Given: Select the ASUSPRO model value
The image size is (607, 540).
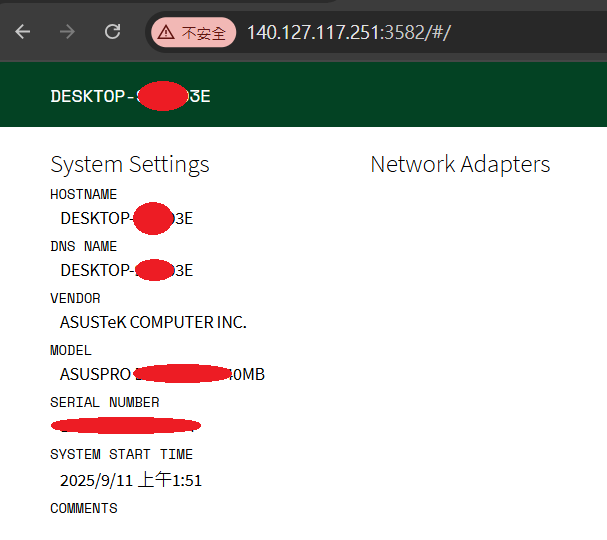Looking at the screenshot, I should tap(162, 374).
